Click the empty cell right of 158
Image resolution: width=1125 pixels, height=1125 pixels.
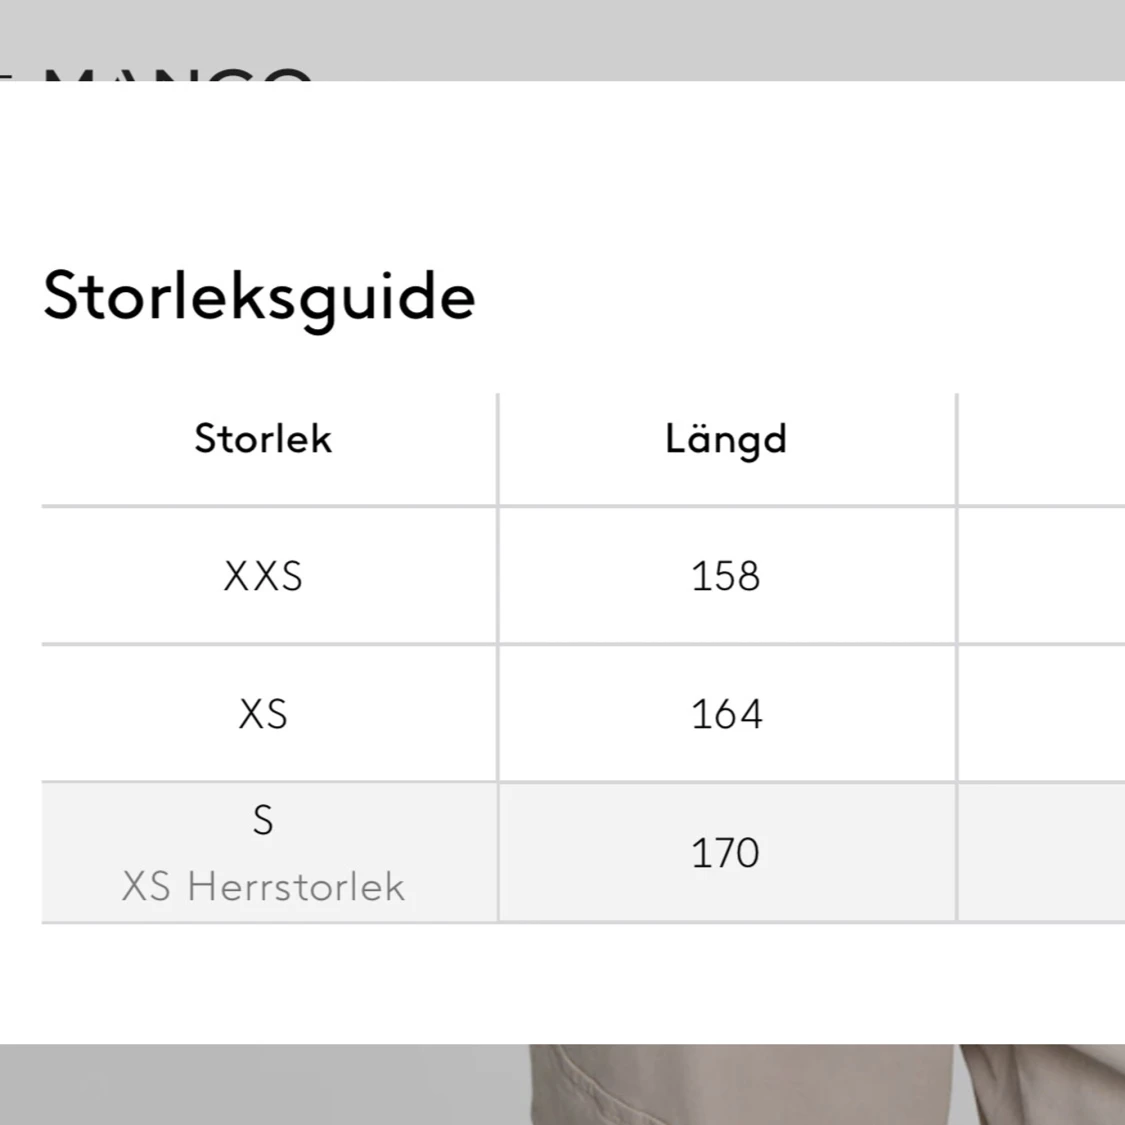point(1042,575)
